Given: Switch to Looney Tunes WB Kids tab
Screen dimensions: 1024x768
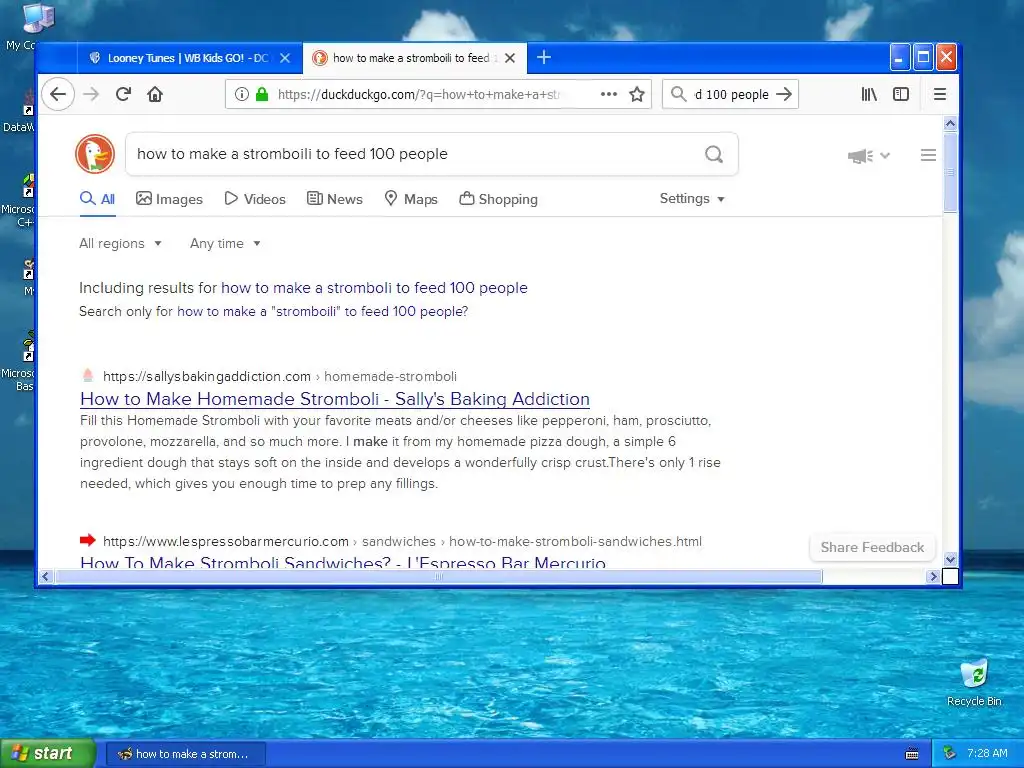Looking at the screenshot, I should pos(189,58).
